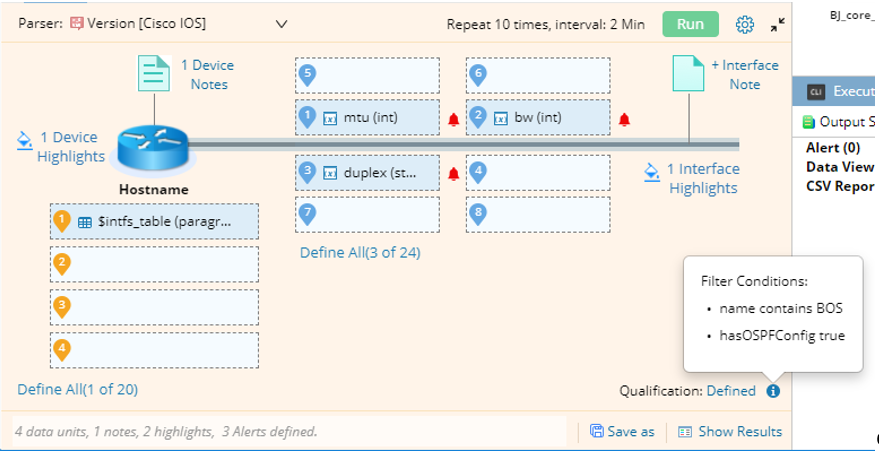Screen dimensions: 879x452
Task: Open the CLI Execute tab
Action: click(835, 92)
